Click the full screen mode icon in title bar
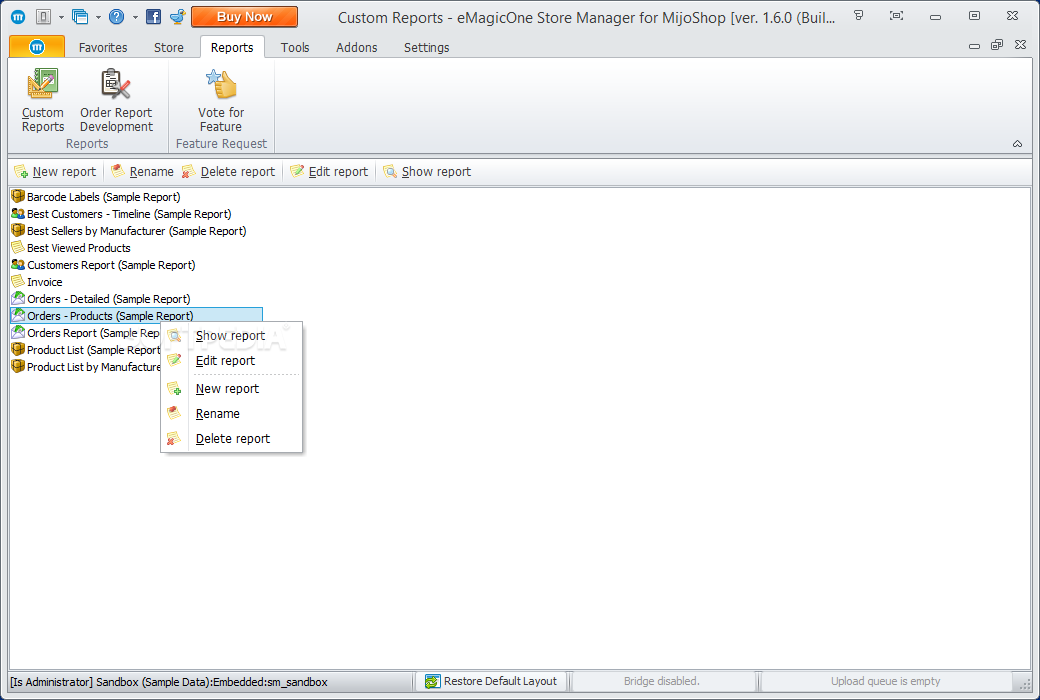This screenshot has width=1040, height=700. point(896,15)
